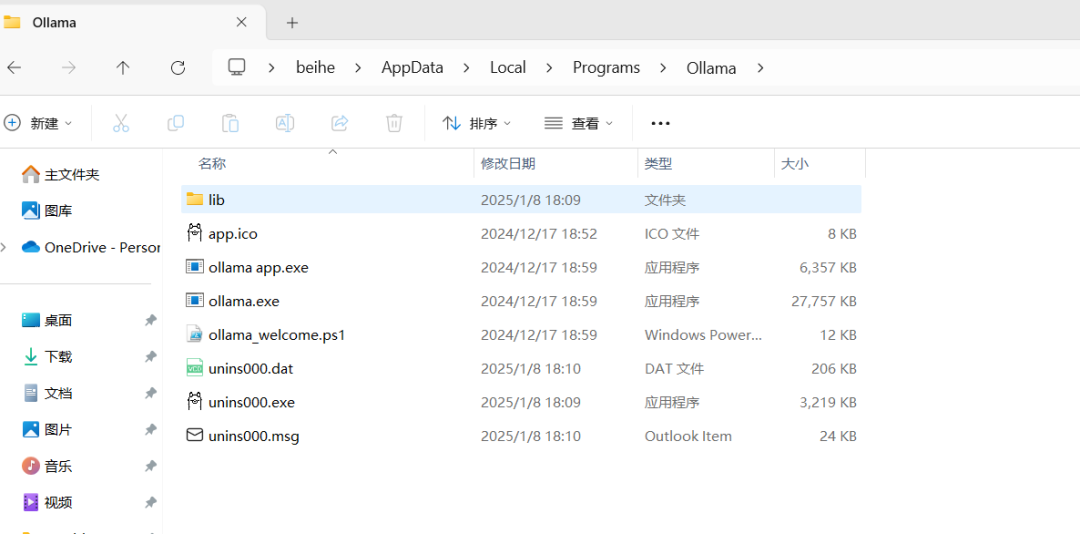
Task: Open OneDrive - Personal in sidebar
Action: click(90, 247)
